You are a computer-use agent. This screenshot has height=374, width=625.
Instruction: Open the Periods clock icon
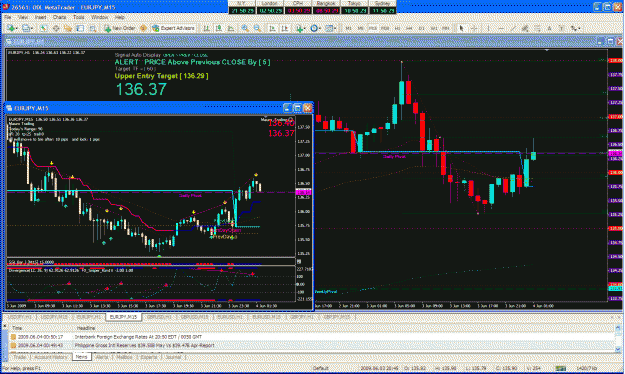point(314,28)
